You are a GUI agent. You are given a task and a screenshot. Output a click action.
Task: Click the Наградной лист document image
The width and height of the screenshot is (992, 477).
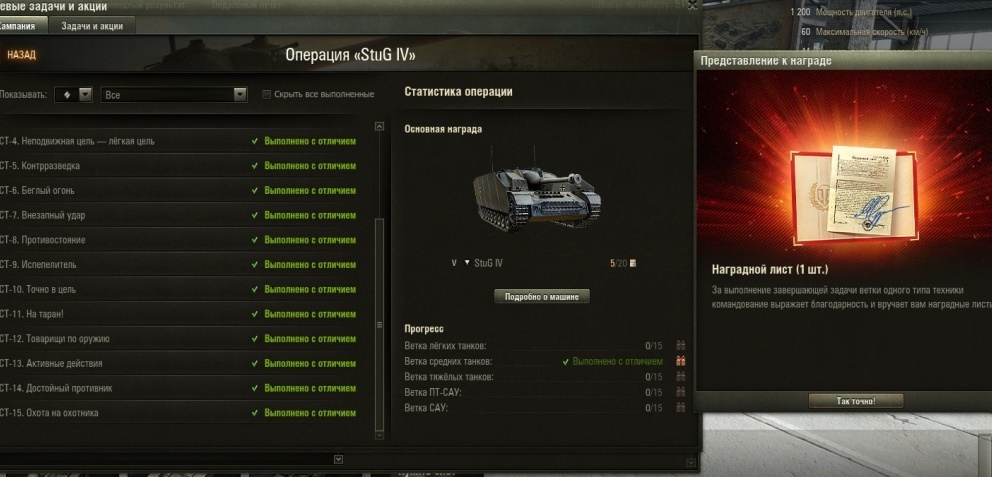coord(853,195)
